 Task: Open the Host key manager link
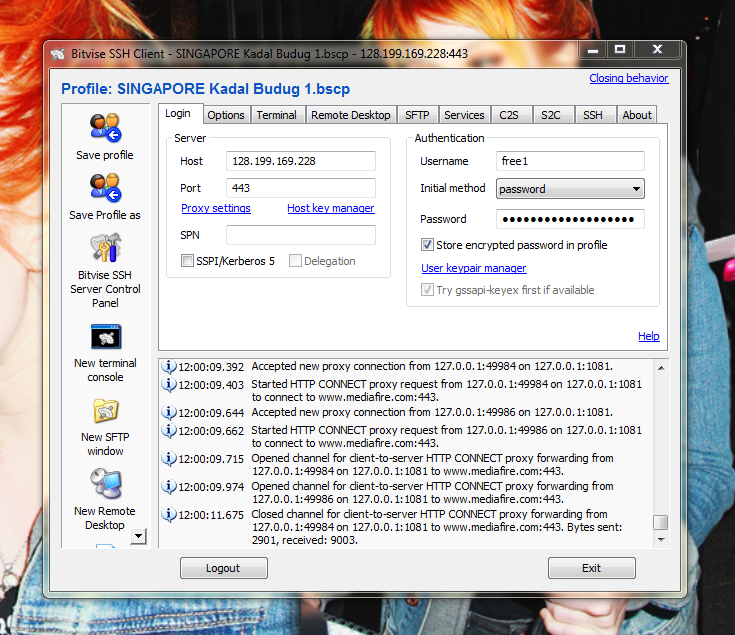pos(330,208)
